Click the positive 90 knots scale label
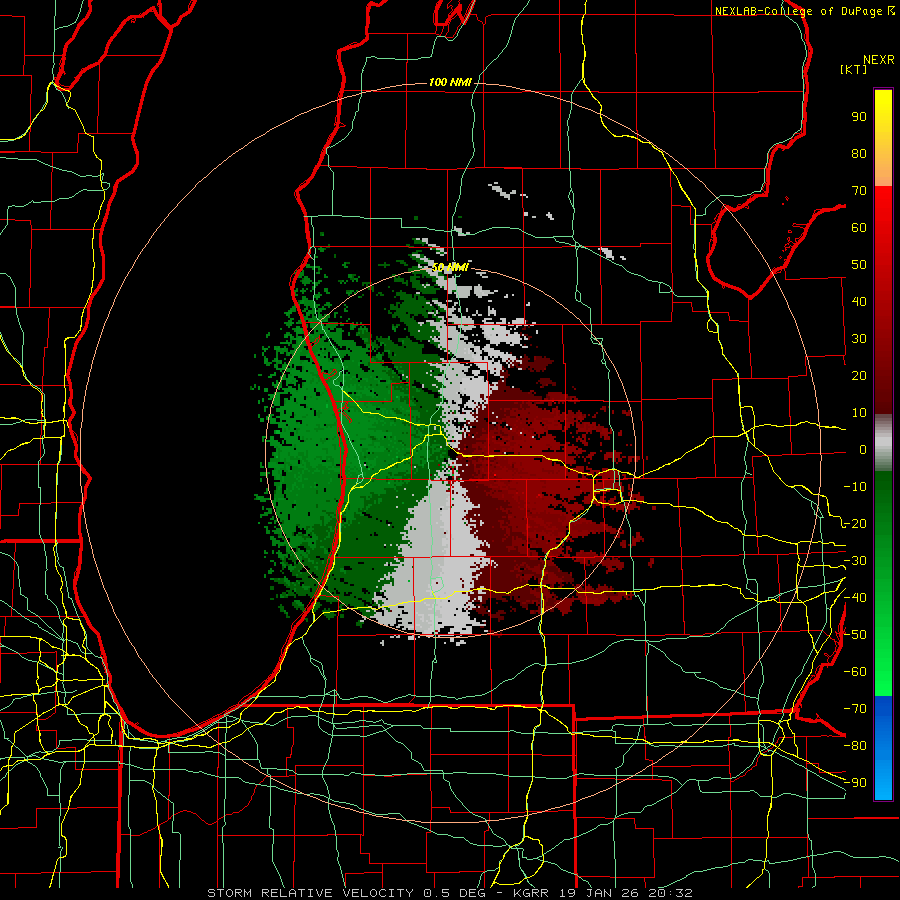 [x=859, y=117]
